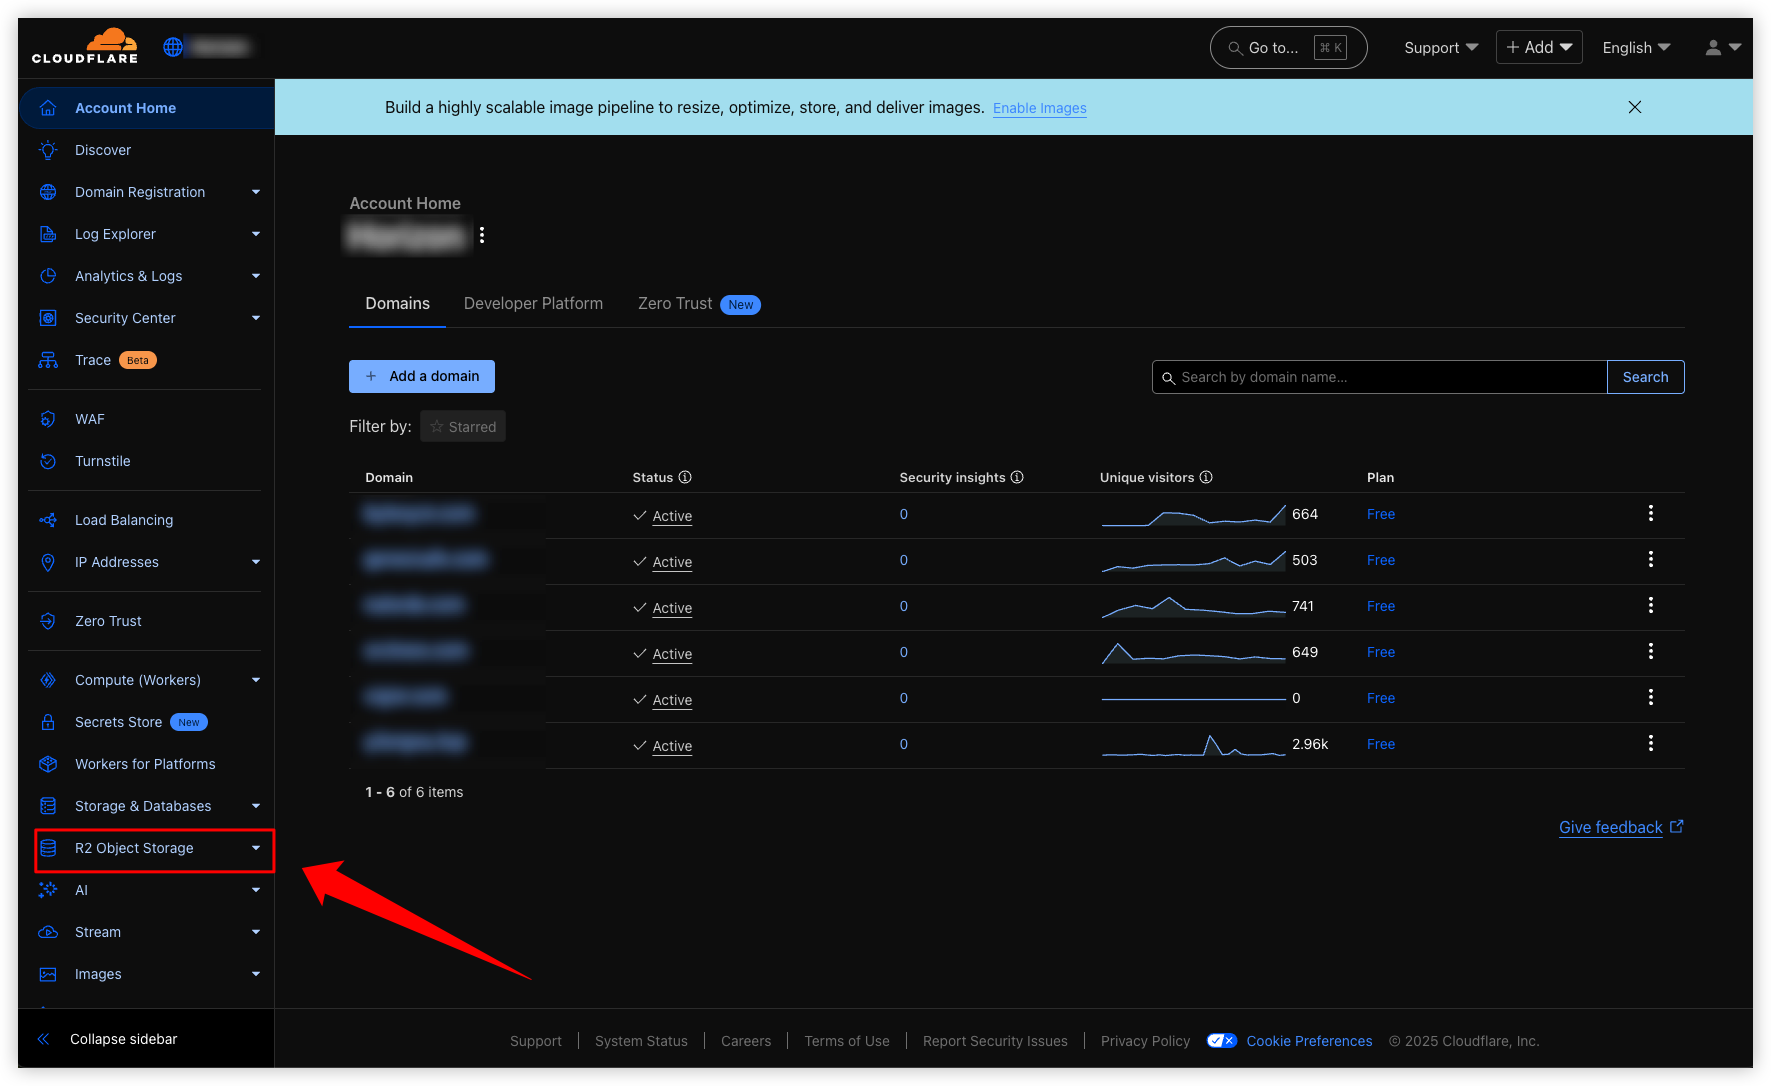This screenshot has height=1086, width=1771.
Task: Click the Zero Trust sidebar icon
Action: pos(48,621)
